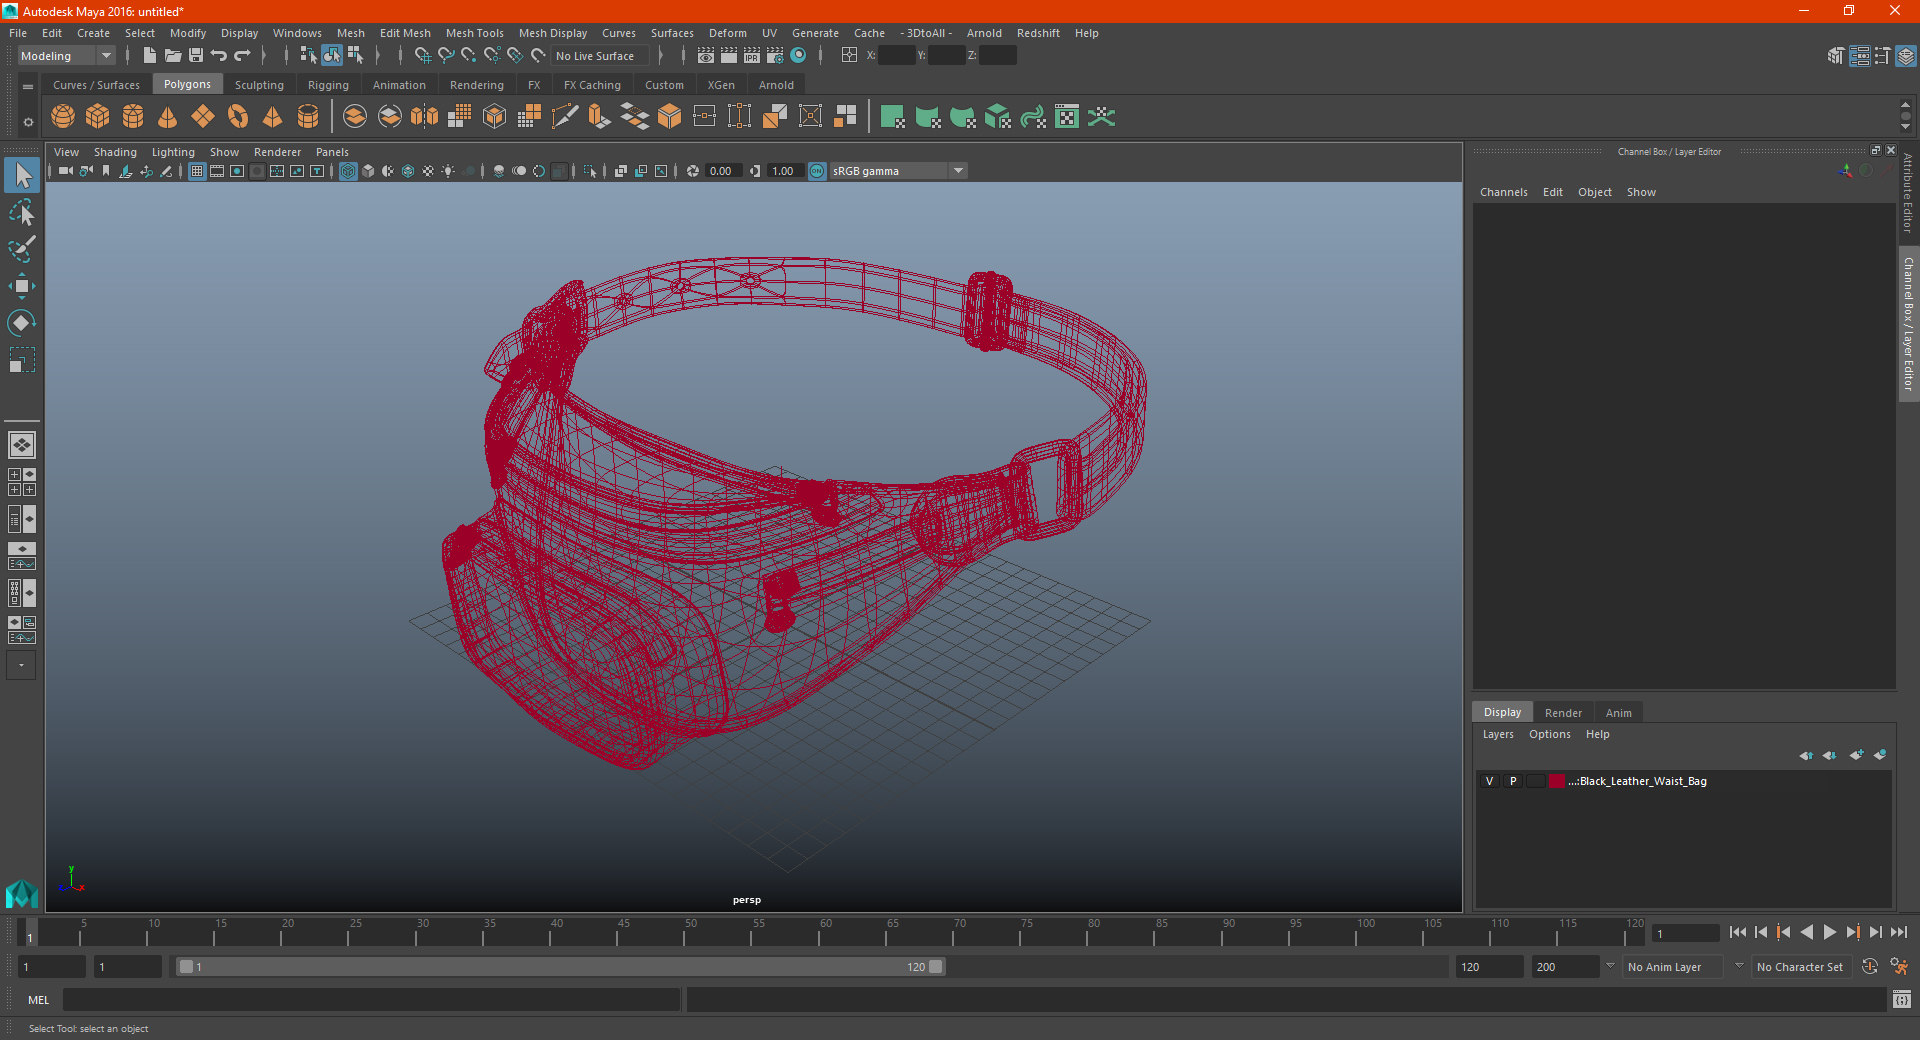Viewport: 1920px width, 1040px height.
Task: Create a polygon plane from the shelf
Action: point(203,117)
